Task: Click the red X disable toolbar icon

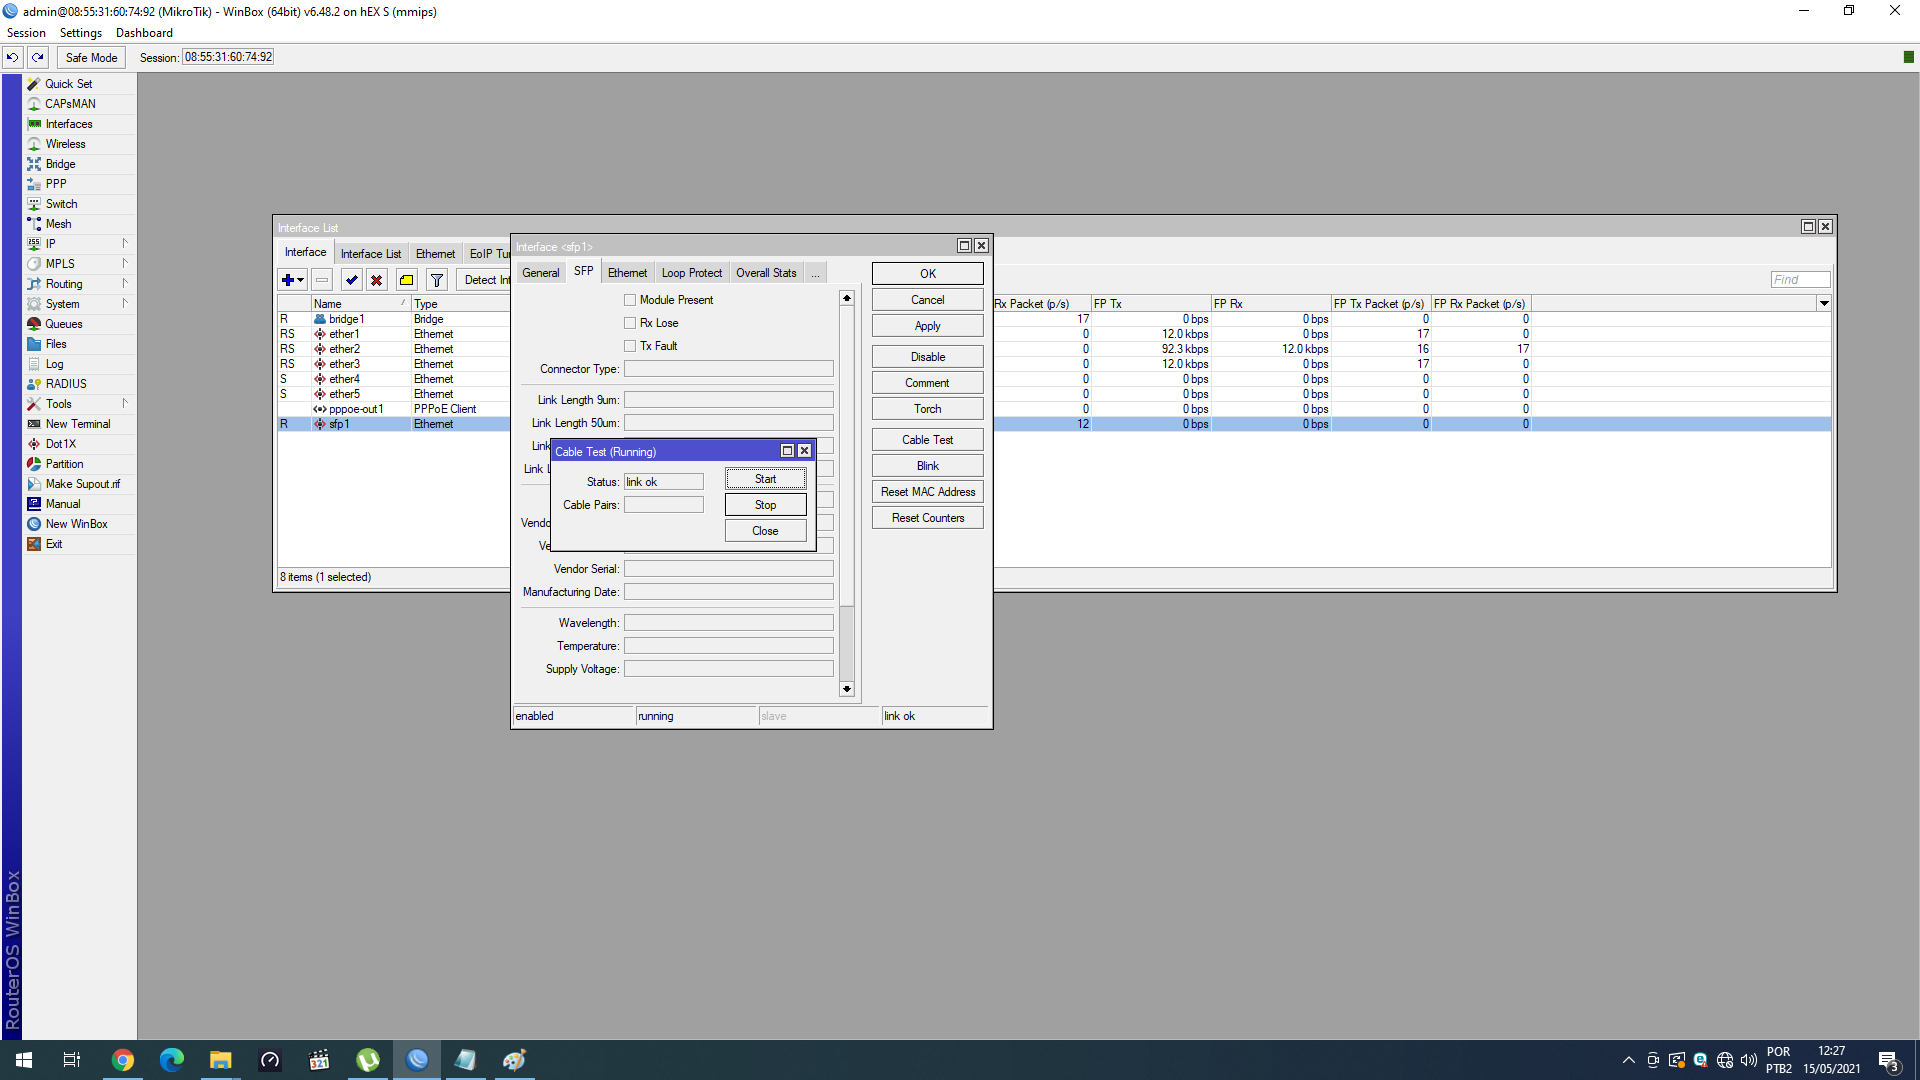Action: point(377,280)
